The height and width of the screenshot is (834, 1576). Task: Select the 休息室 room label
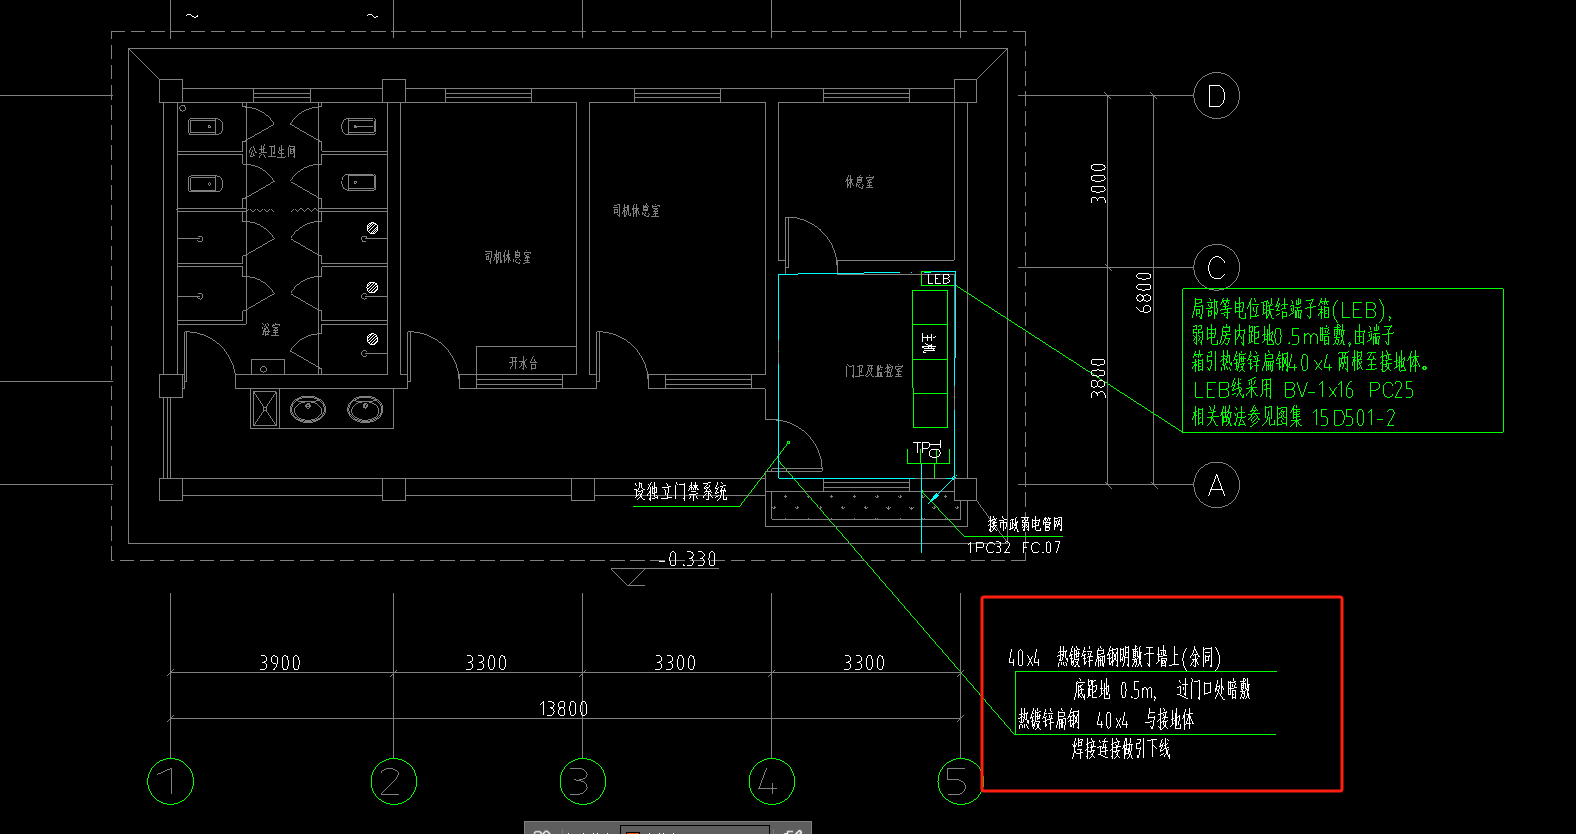click(x=859, y=182)
